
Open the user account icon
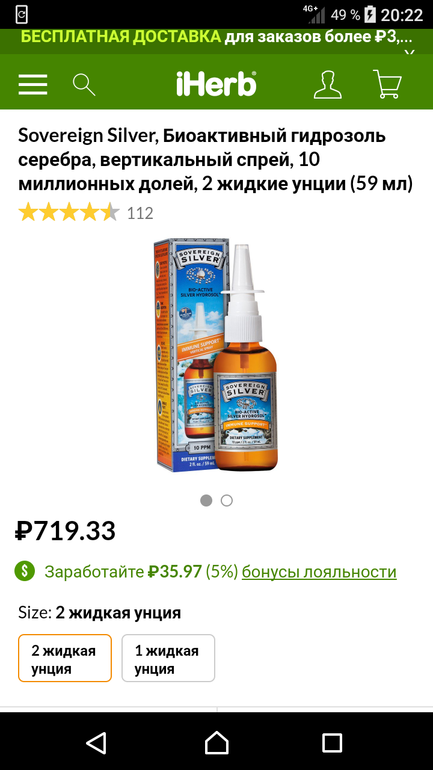coord(327,84)
